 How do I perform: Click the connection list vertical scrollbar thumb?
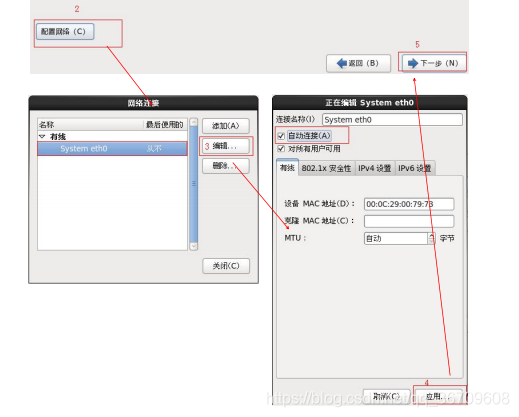pos(194,184)
